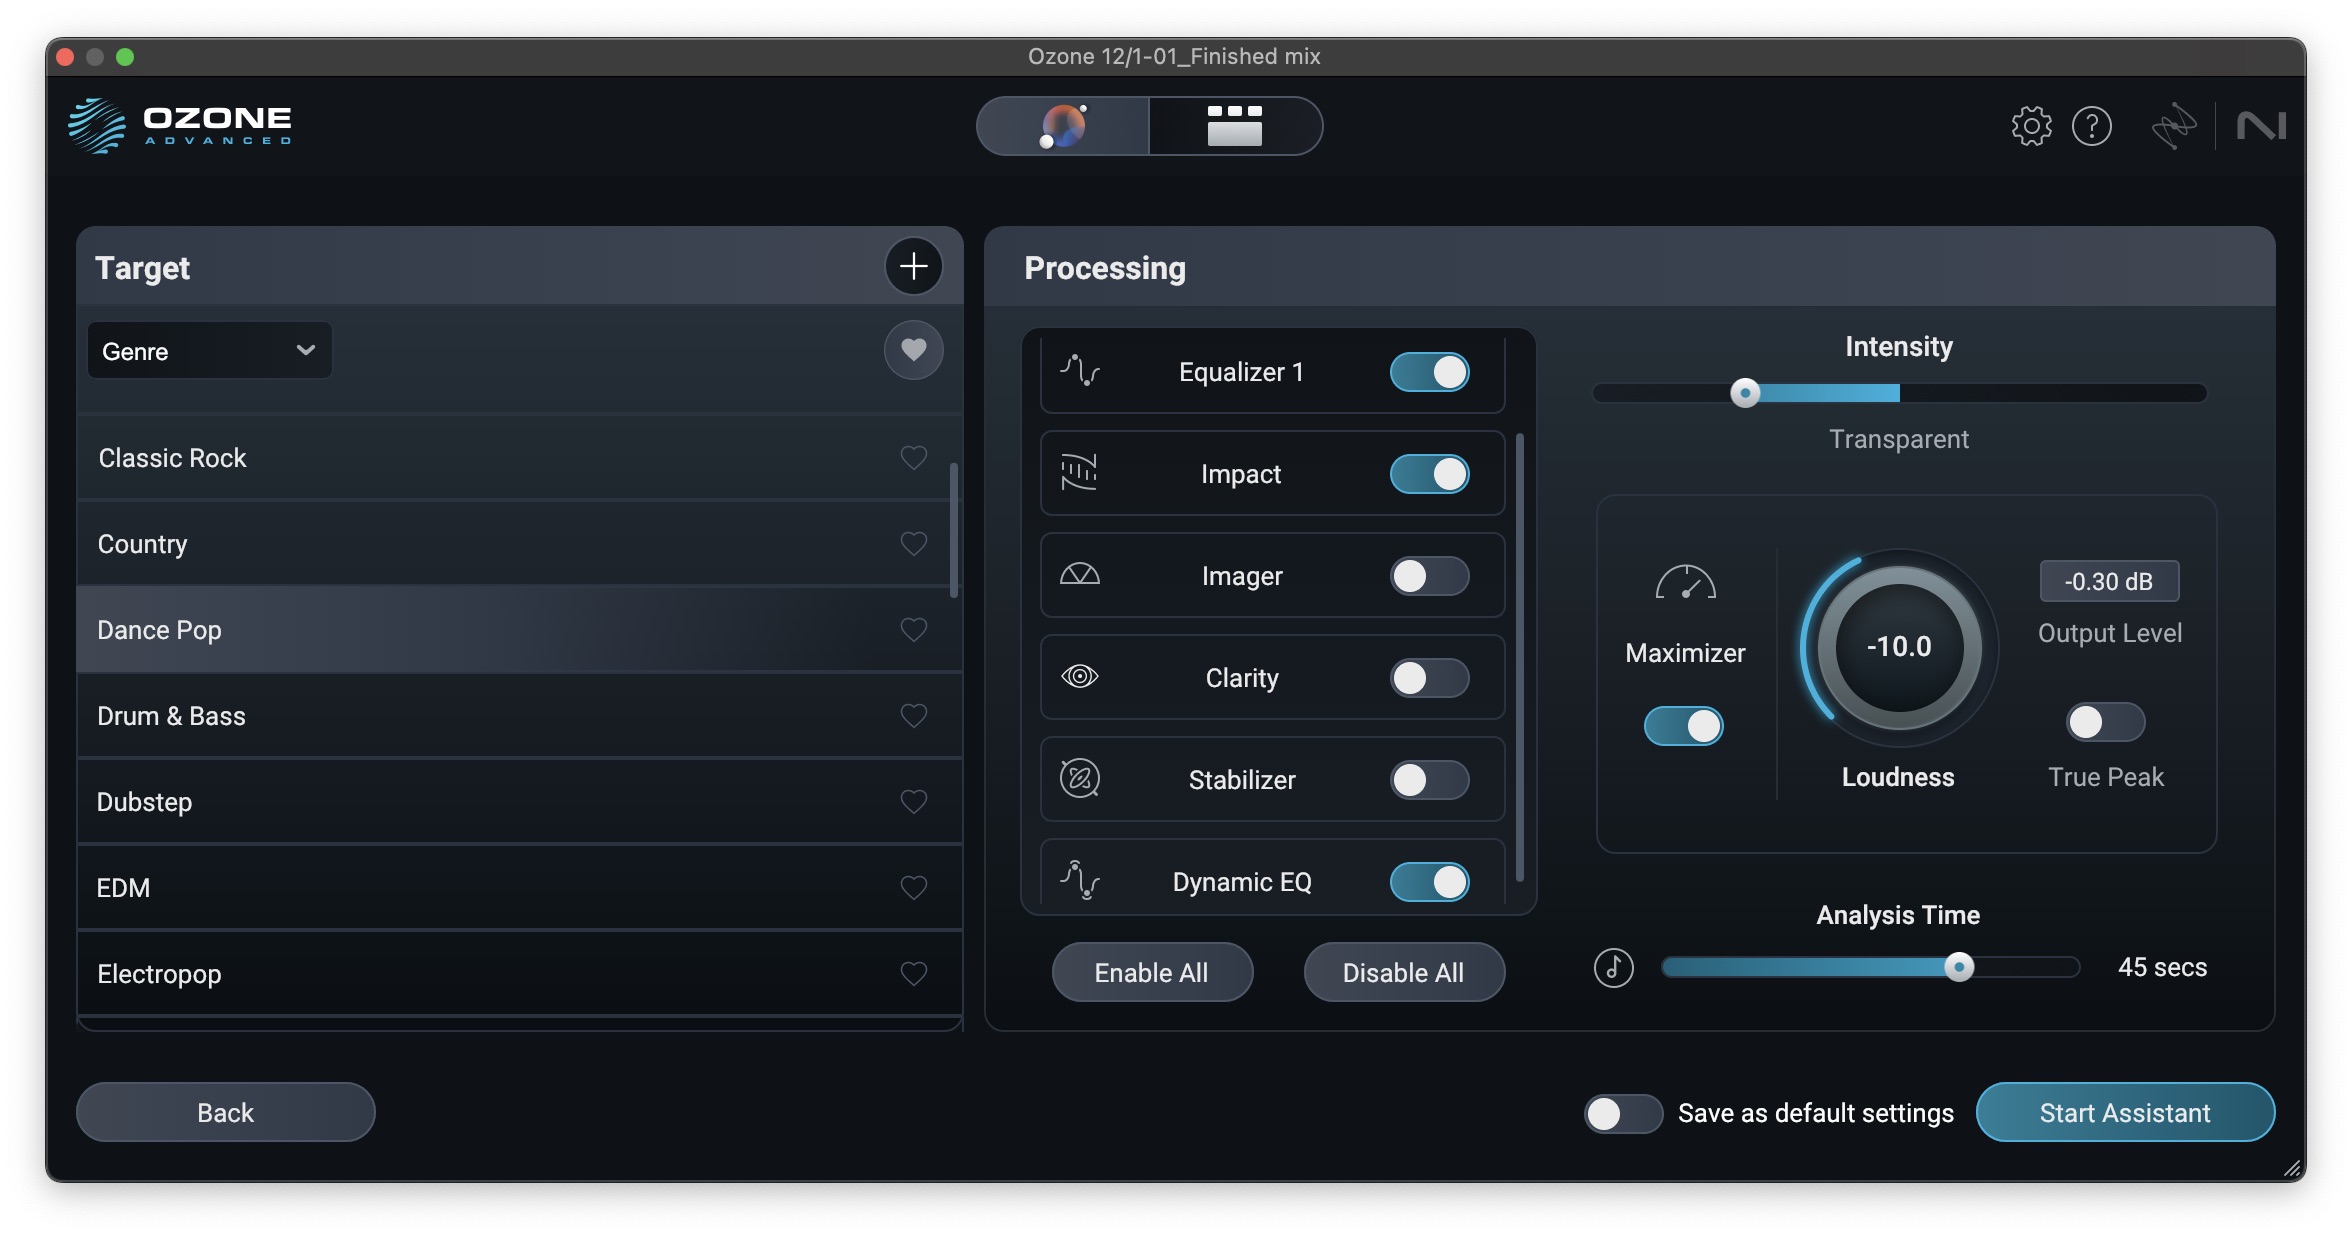Click Start Assistant button

2125,1112
